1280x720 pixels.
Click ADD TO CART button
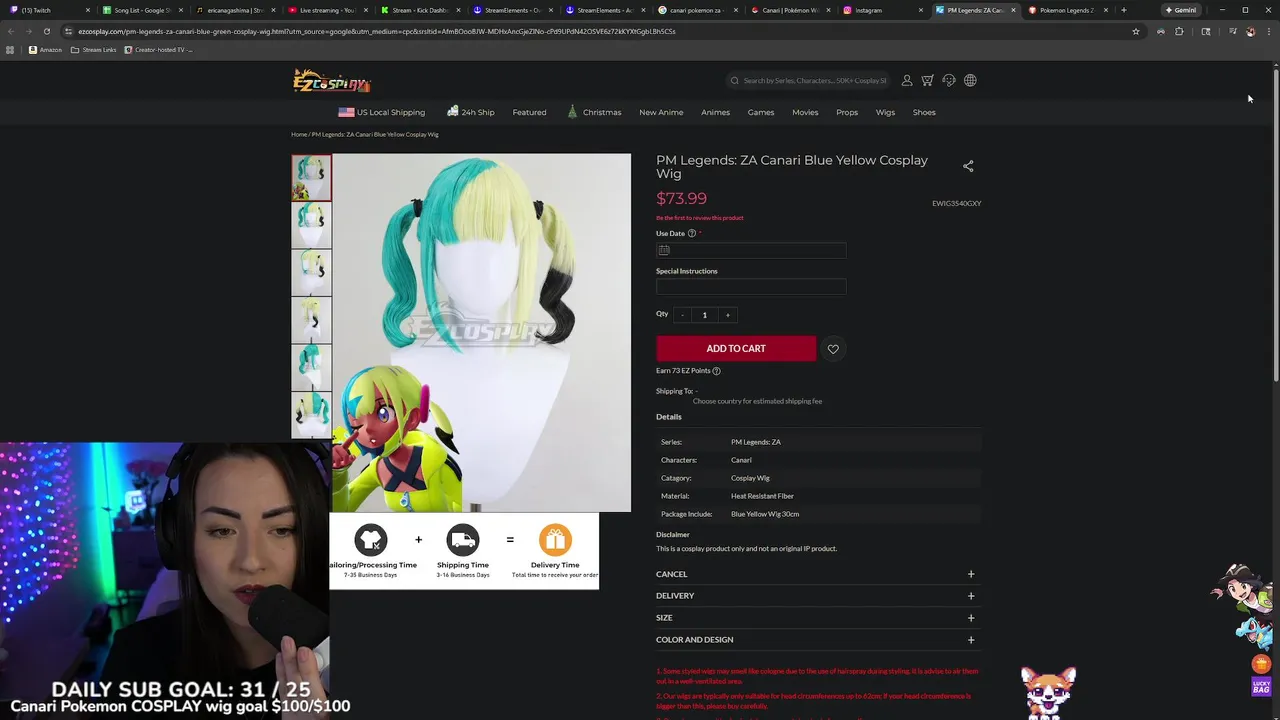[736, 348]
